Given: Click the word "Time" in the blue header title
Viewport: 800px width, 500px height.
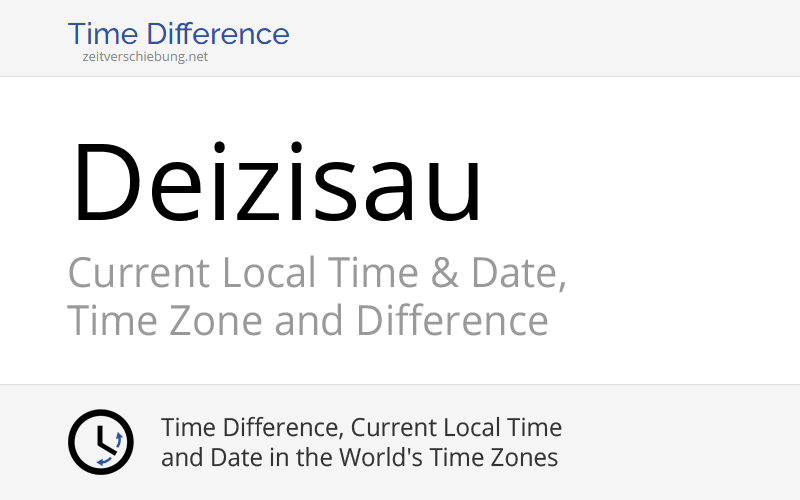Looking at the screenshot, I should tap(102, 34).
